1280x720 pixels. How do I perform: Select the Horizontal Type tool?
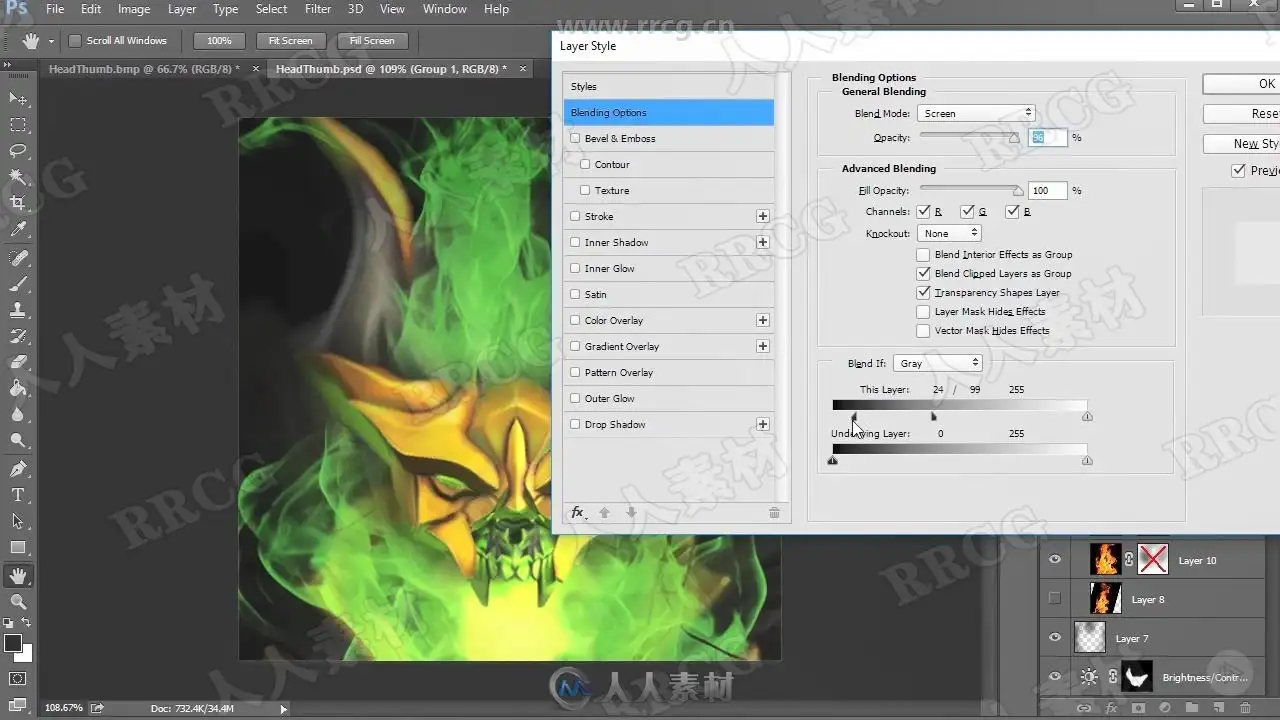pos(18,495)
